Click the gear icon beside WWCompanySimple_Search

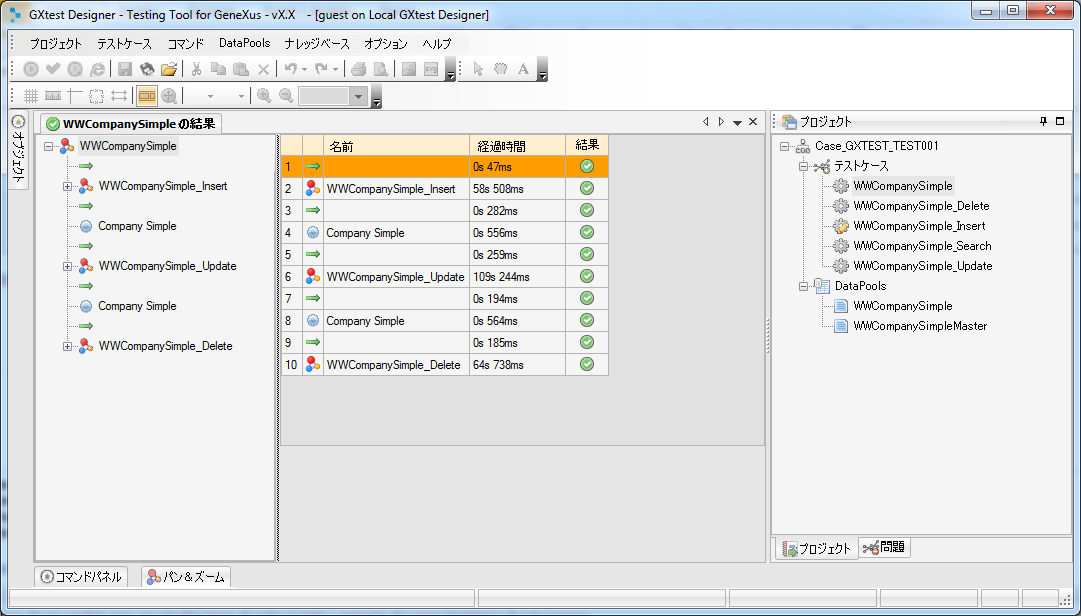841,246
